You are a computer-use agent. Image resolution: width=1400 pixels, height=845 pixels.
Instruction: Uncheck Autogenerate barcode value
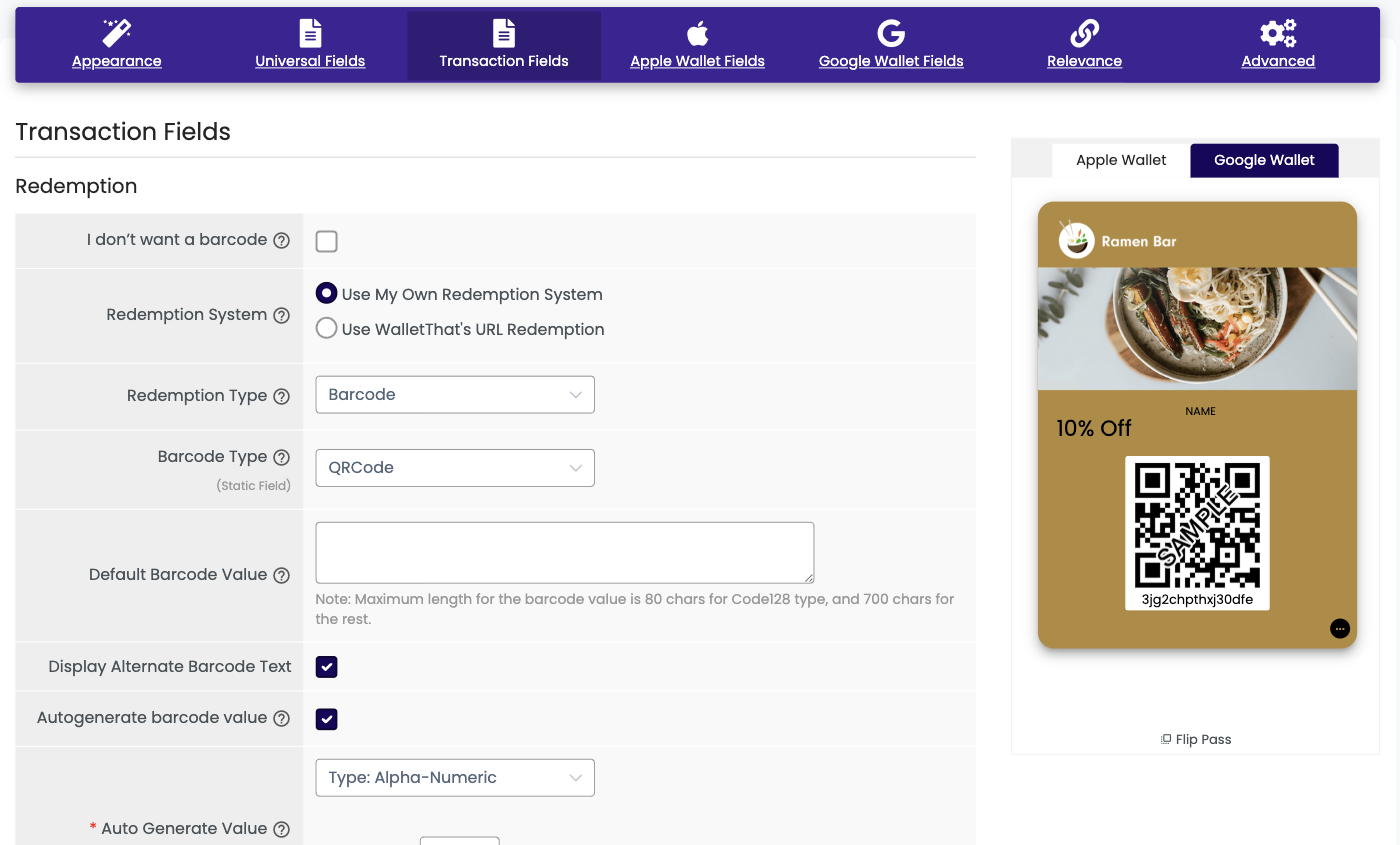(x=326, y=719)
